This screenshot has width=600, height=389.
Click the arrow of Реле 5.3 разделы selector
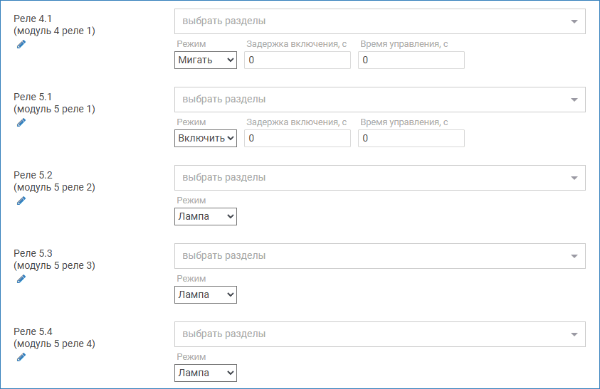pos(574,256)
